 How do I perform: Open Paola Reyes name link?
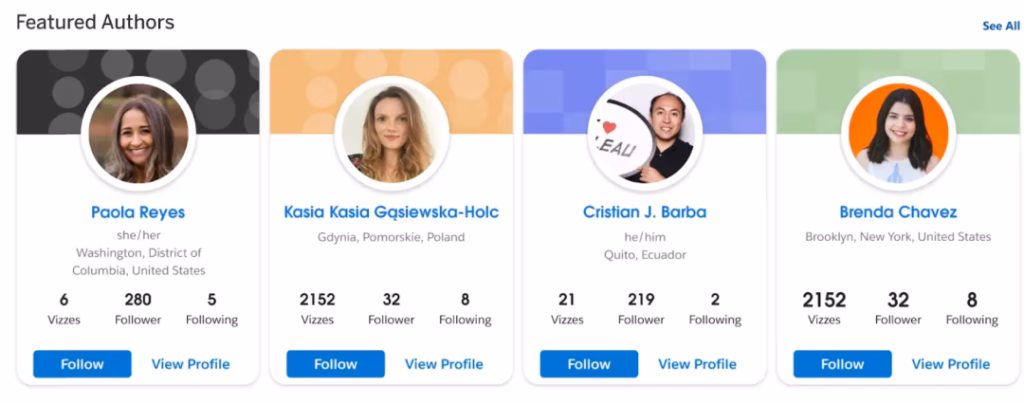[138, 212]
